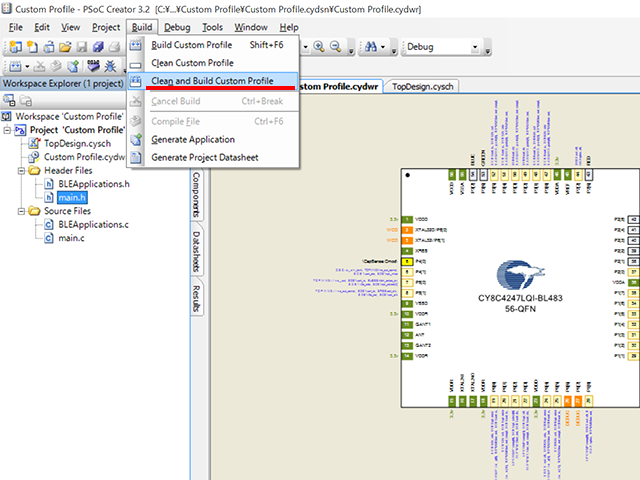This screenshot has width=640, height=480.
Task: Open the Help menu
Action: pos(289,27)
